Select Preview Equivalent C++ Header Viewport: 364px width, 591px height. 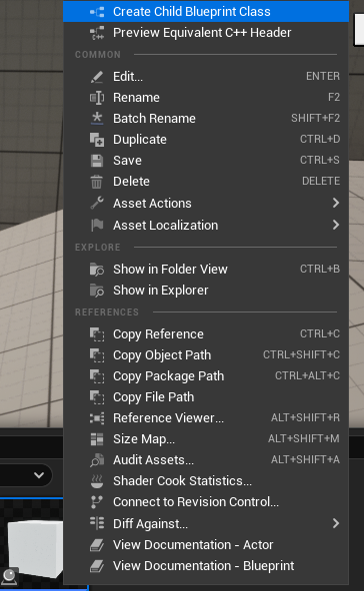pos(206,33)
